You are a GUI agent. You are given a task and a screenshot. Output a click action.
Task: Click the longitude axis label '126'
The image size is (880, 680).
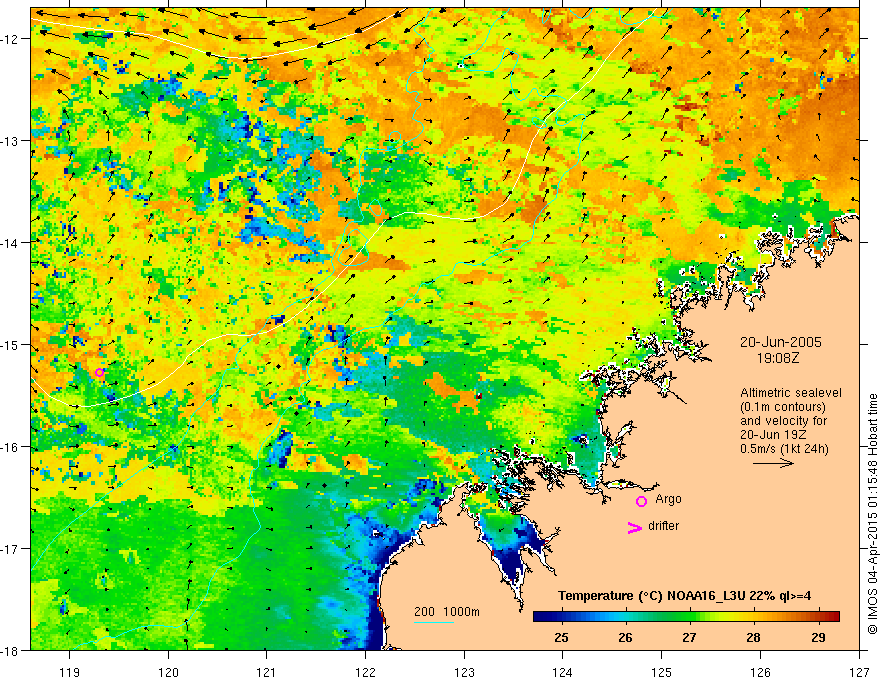point(760,672)
